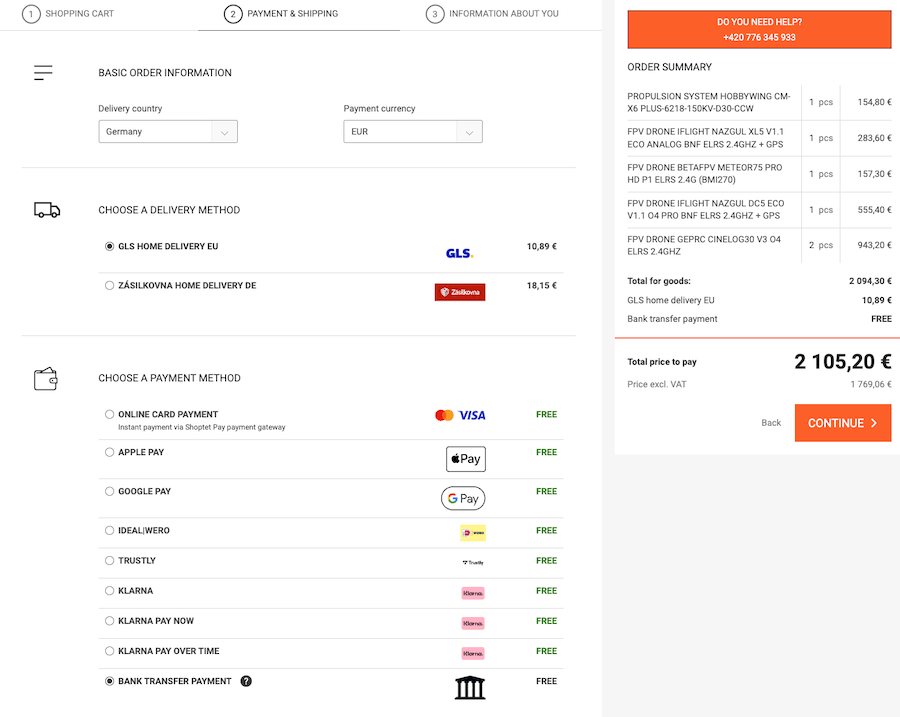Click the Mastercard Visa card logos
Screen dimensions: 900x717
pyautogui.click(x=460, y=415)
